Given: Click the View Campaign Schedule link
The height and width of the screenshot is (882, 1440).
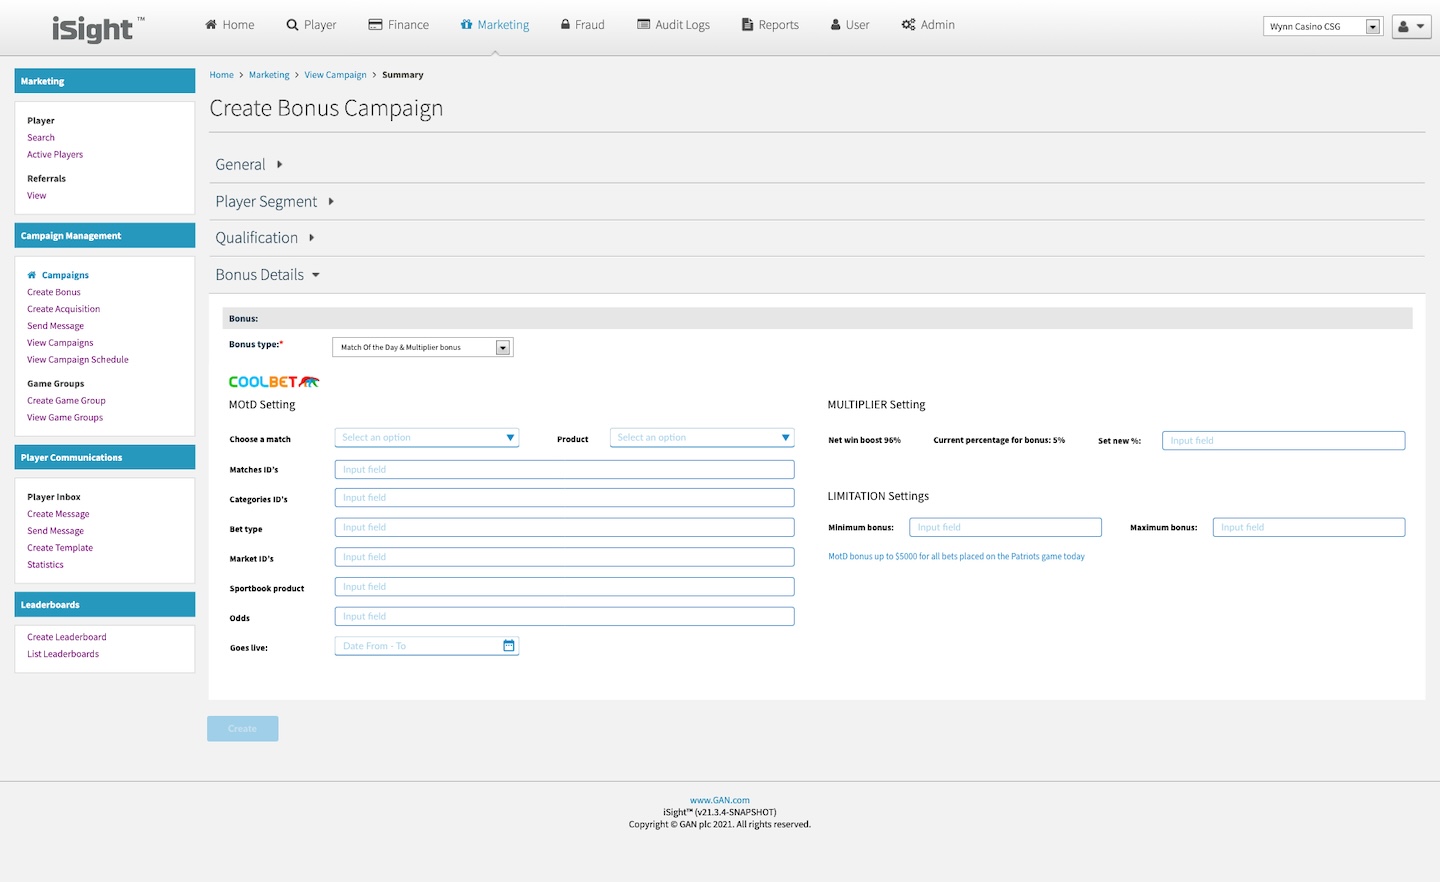Looking at the screenshot, I should pyautogui.click(x=78, y=360).
